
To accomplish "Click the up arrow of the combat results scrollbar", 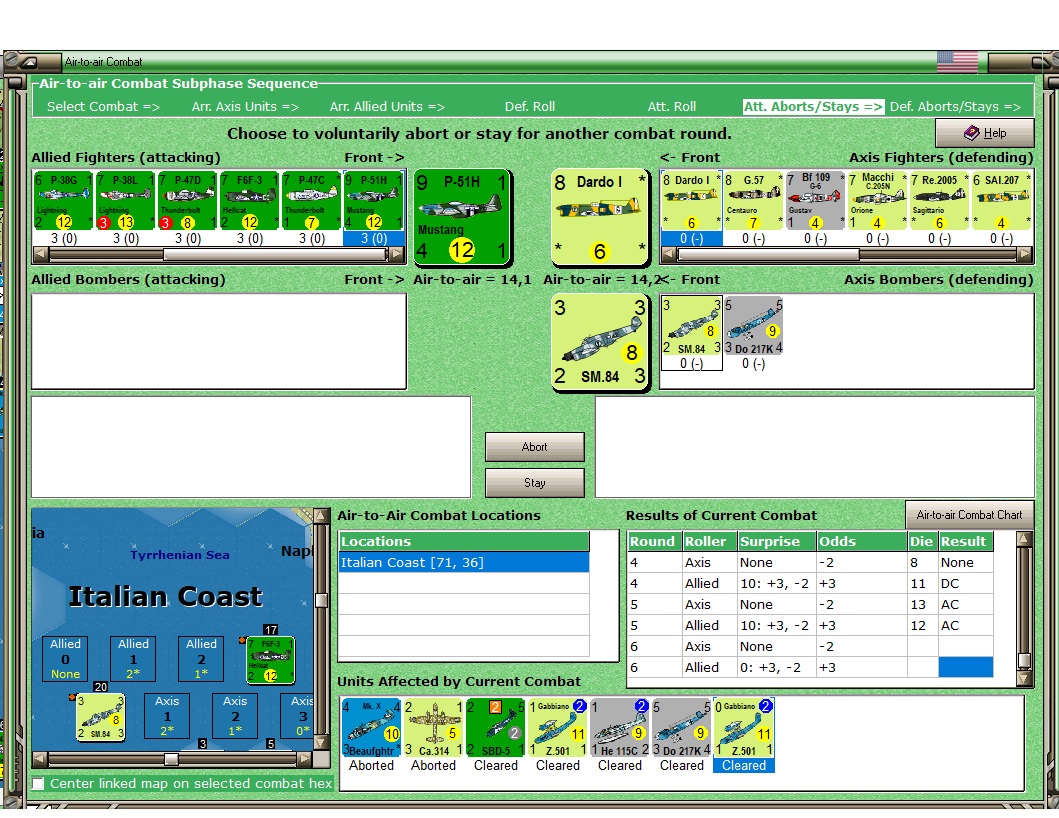I will point(1024,539).
